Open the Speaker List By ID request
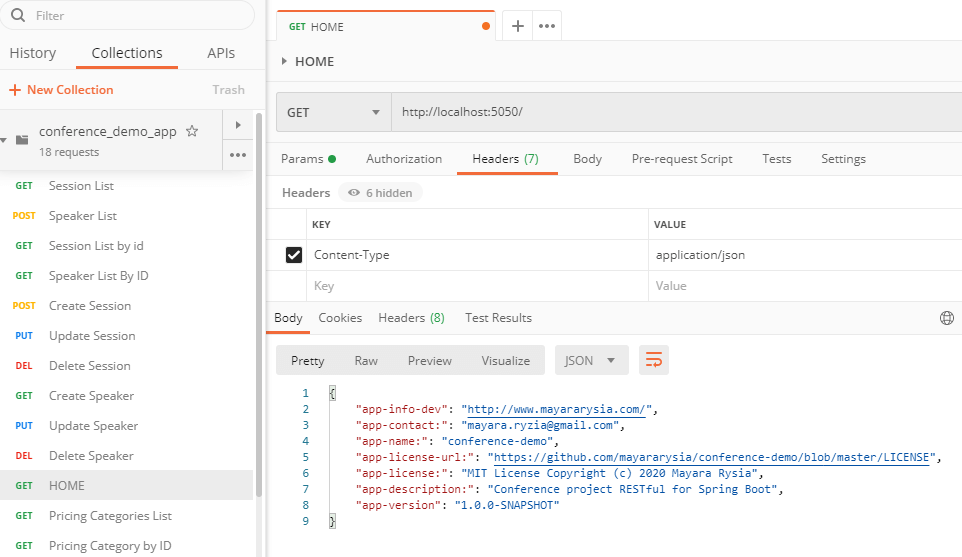 point(126,276)
